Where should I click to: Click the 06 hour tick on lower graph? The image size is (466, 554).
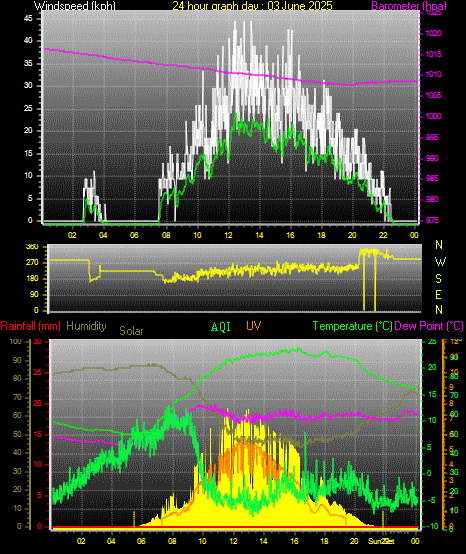(x=141, y=541)
